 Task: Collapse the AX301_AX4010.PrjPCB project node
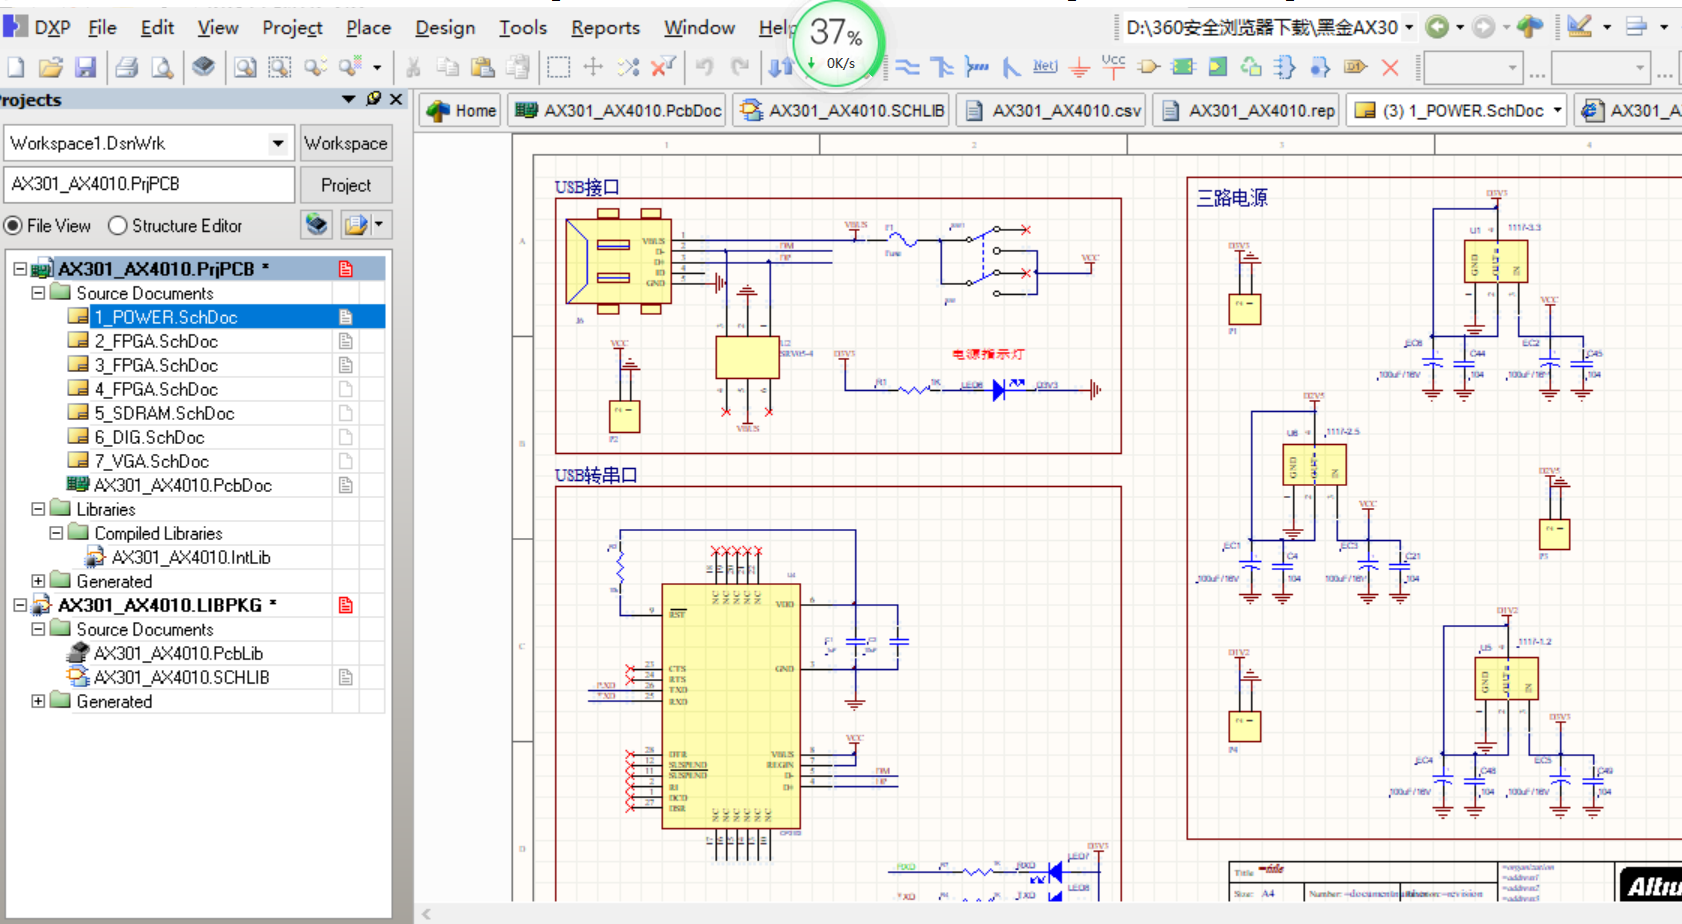(20, 269)
